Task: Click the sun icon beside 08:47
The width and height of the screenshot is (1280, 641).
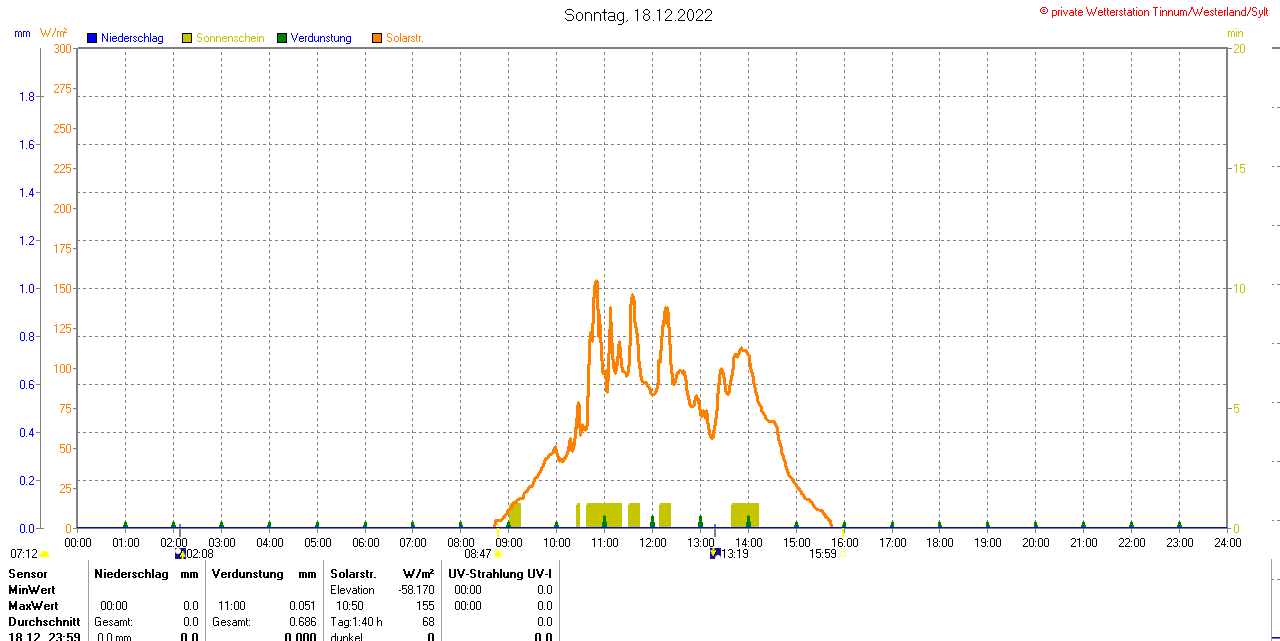Action: pos(498,554)
